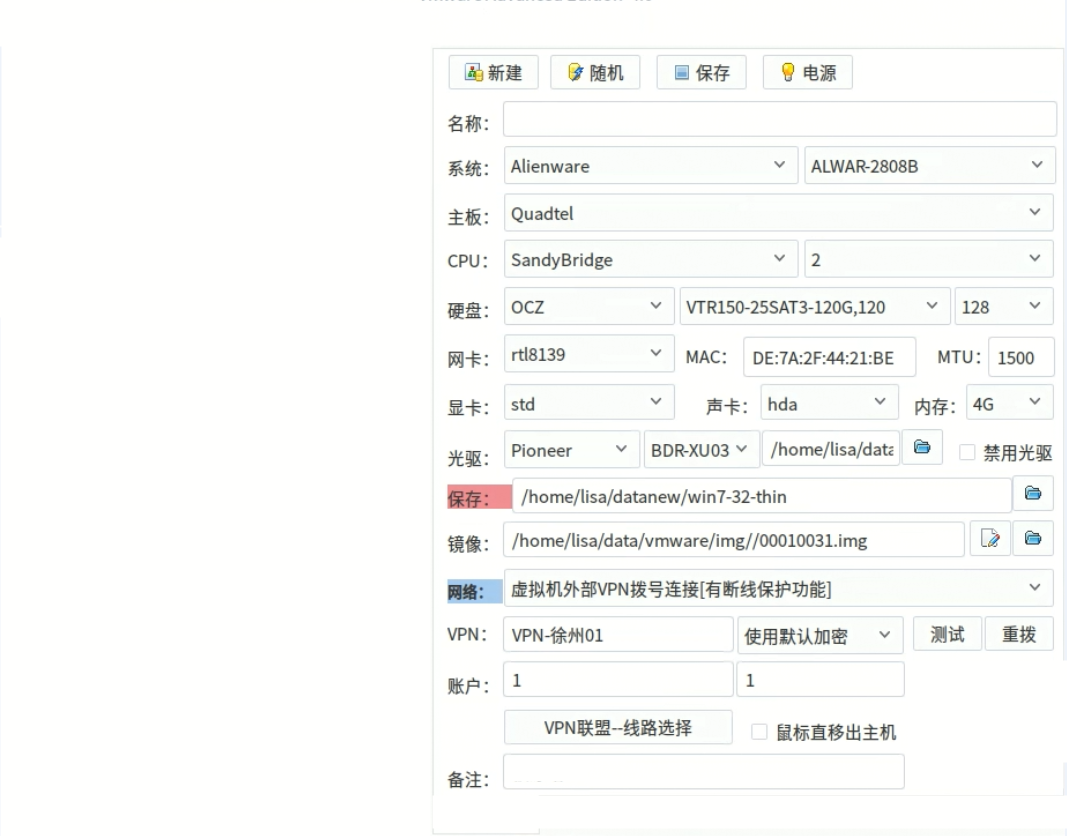Click edit icon next to 镜像 path
This screenshot has height=836, width=1067.
tap(991, 539)
